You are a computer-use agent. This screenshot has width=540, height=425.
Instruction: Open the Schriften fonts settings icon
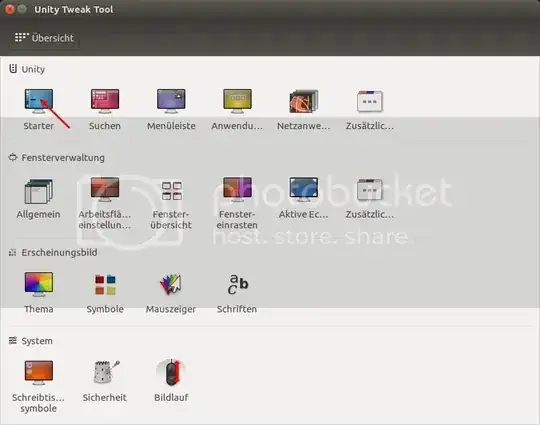click(238, 284)
